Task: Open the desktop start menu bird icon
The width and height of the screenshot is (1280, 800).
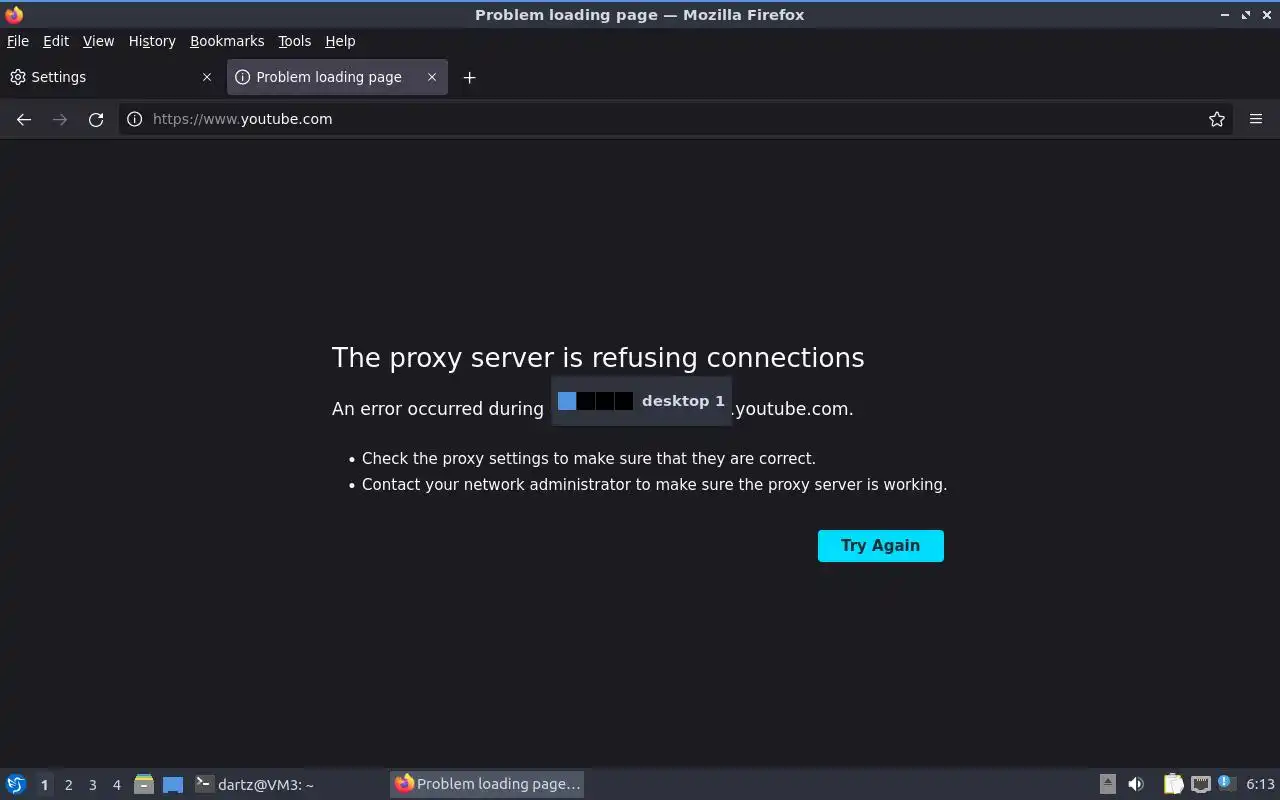Action: (16, 785)
